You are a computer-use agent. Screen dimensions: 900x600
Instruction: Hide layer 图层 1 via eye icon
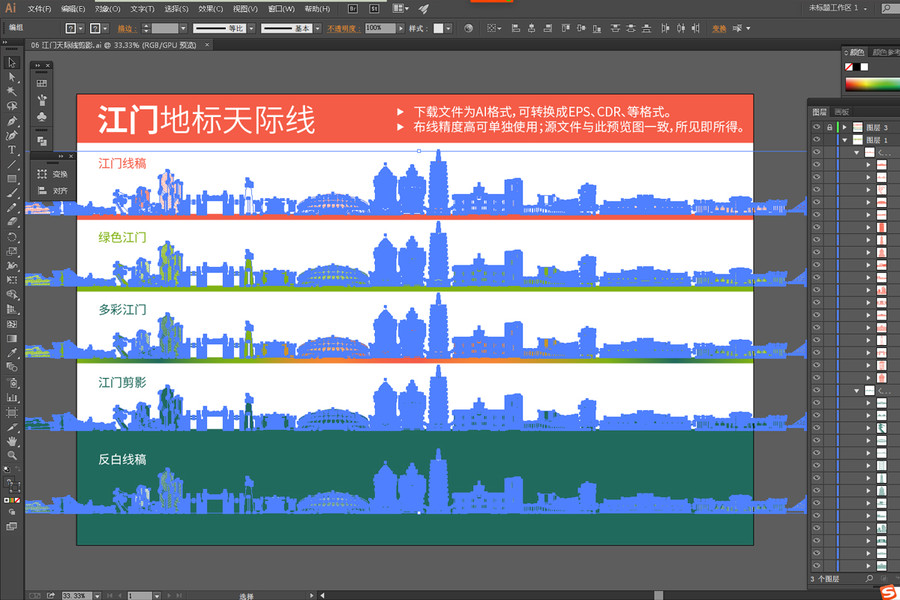(x=816, y=140)
